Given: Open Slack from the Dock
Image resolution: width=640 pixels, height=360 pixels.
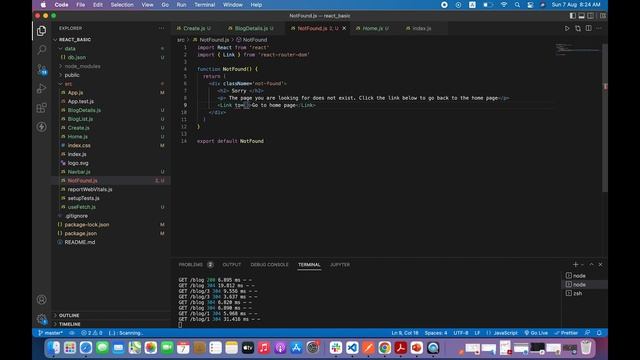Looking at the screenshot, I should coord(336,348).
